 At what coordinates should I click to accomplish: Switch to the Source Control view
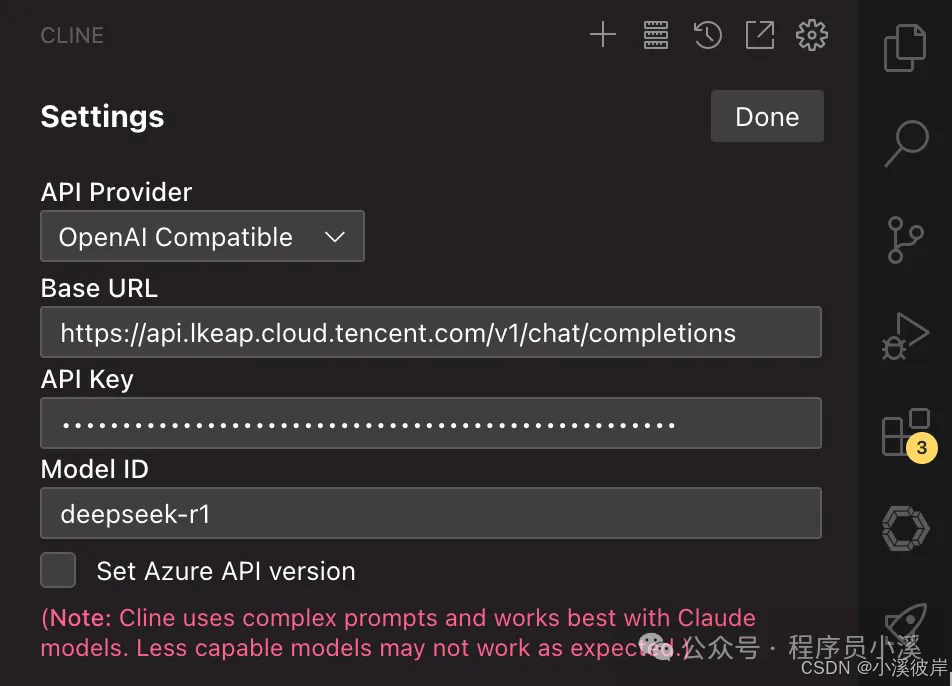(906, 240)
